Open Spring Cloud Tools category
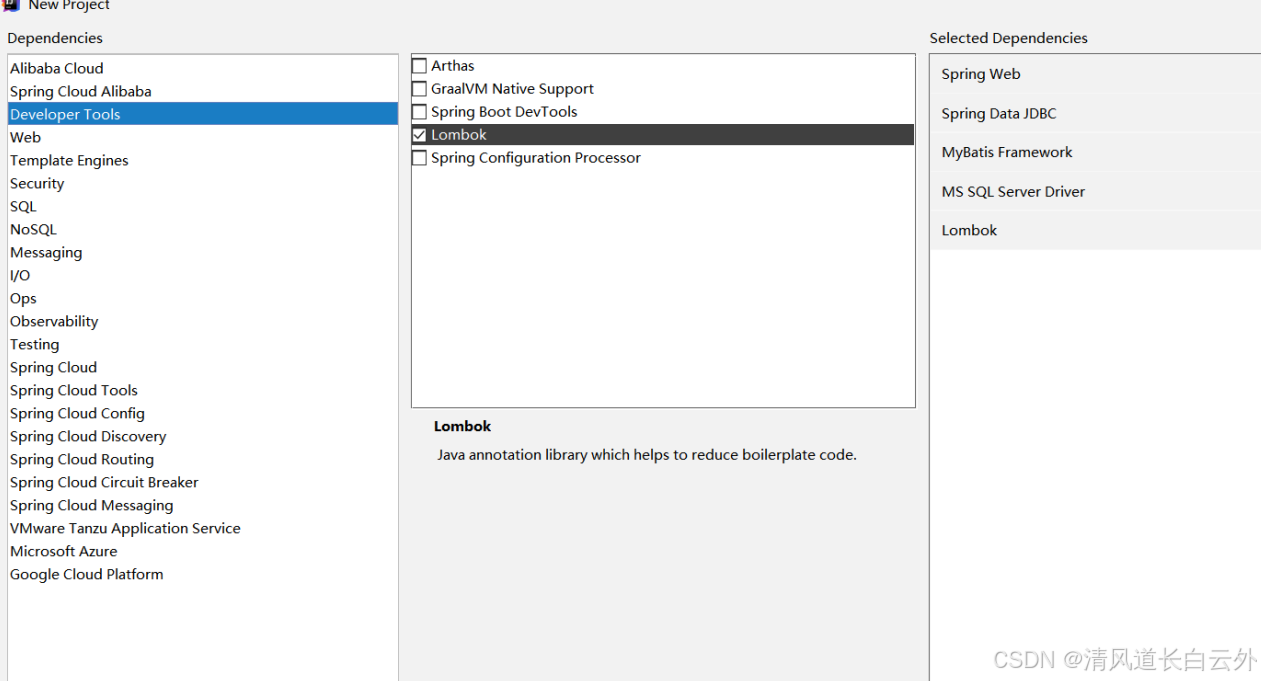This screenshot has height=681, width=1261. coord(202,390)
